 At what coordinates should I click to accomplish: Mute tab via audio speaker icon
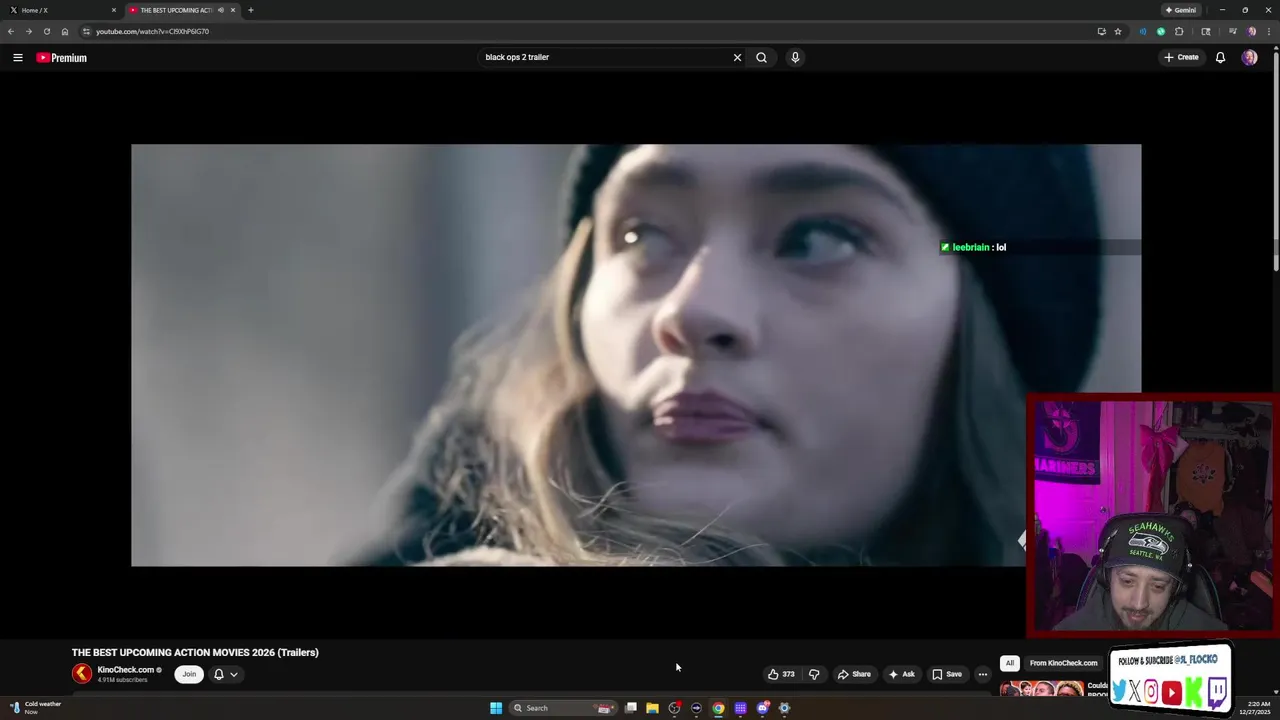tap(221, 10)
